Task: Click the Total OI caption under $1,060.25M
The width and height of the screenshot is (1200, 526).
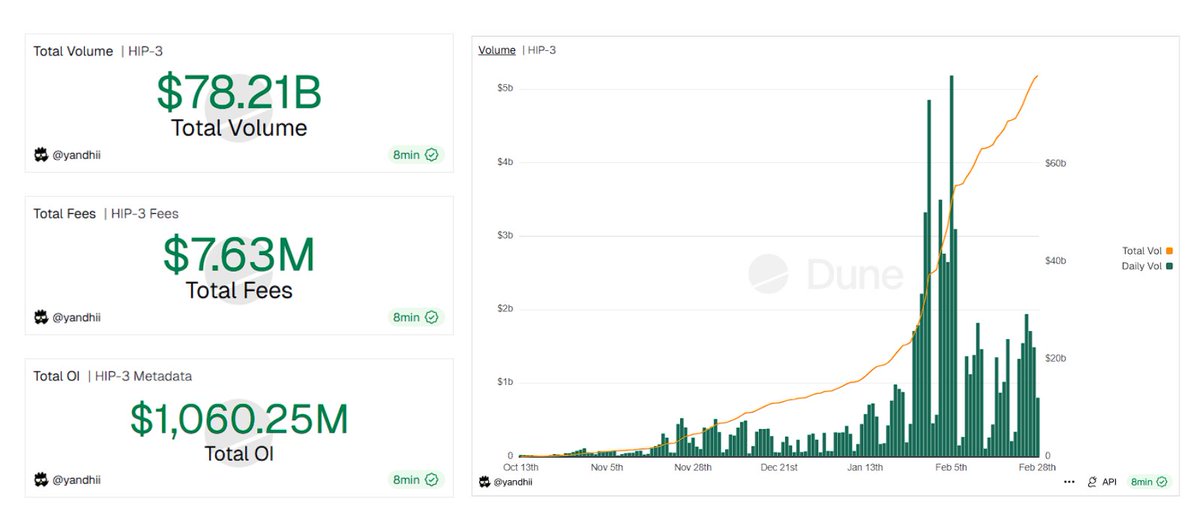Action: 239,454
